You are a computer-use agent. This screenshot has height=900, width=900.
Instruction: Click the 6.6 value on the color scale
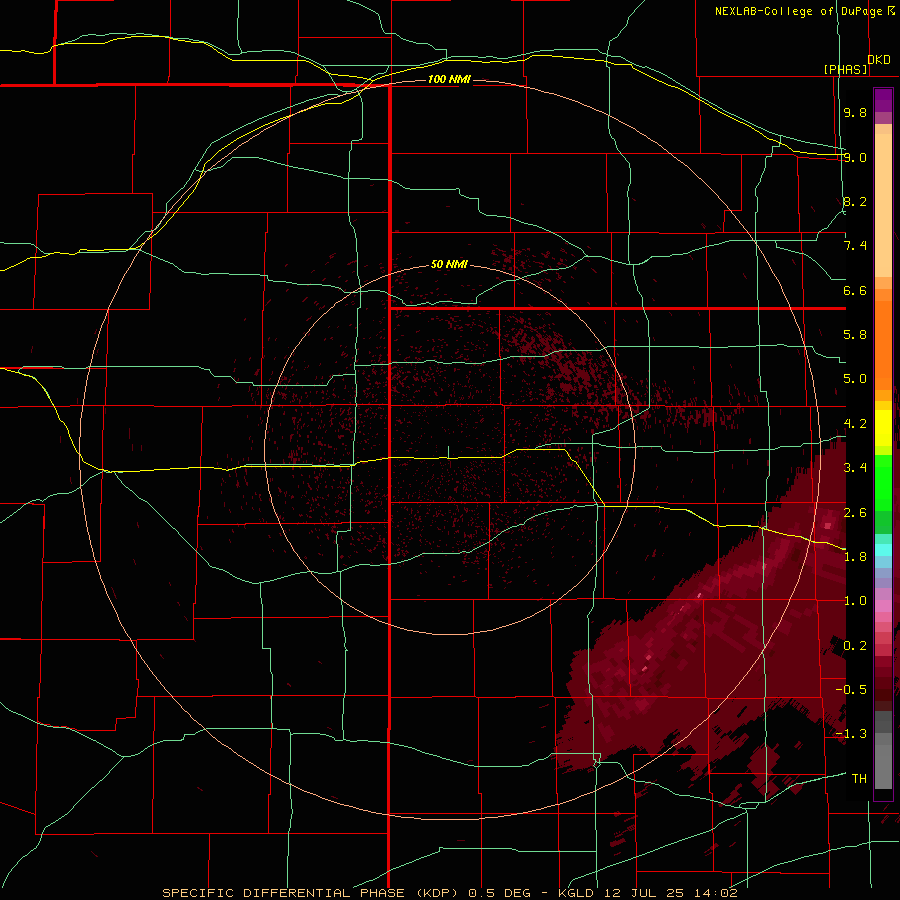855,290
